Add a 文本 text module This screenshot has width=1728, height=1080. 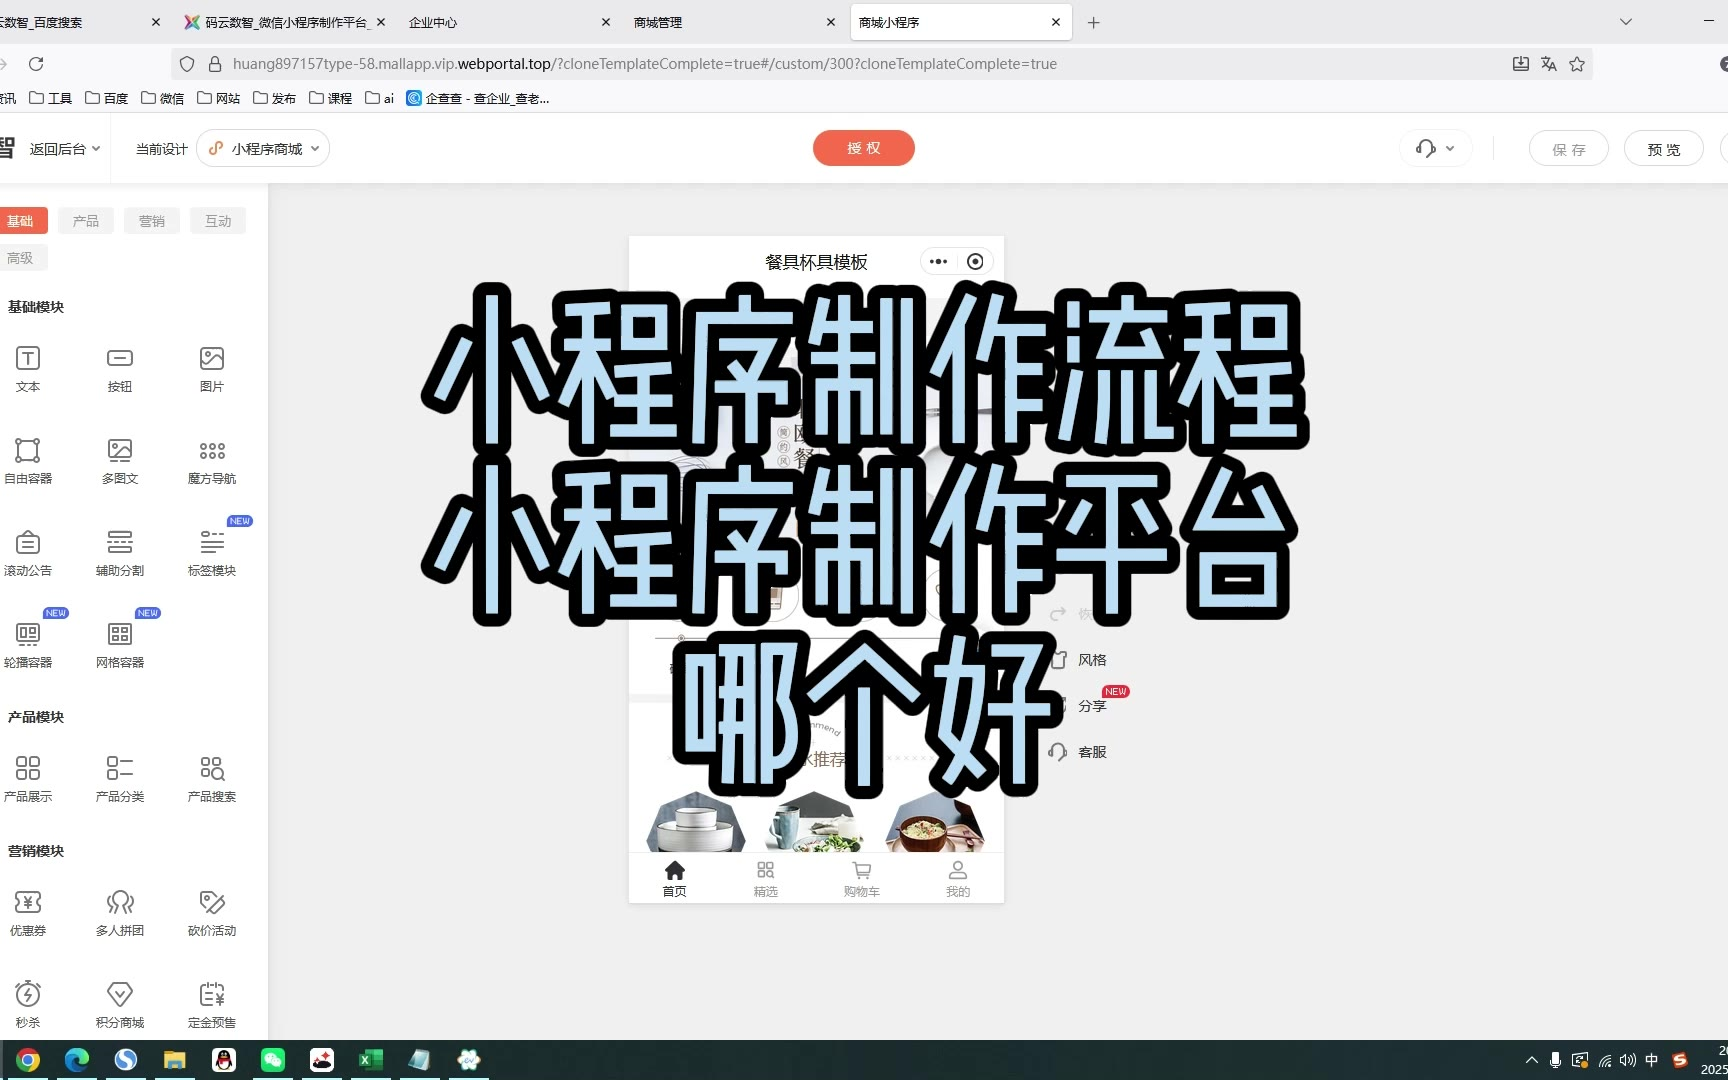tap(28, 369)
